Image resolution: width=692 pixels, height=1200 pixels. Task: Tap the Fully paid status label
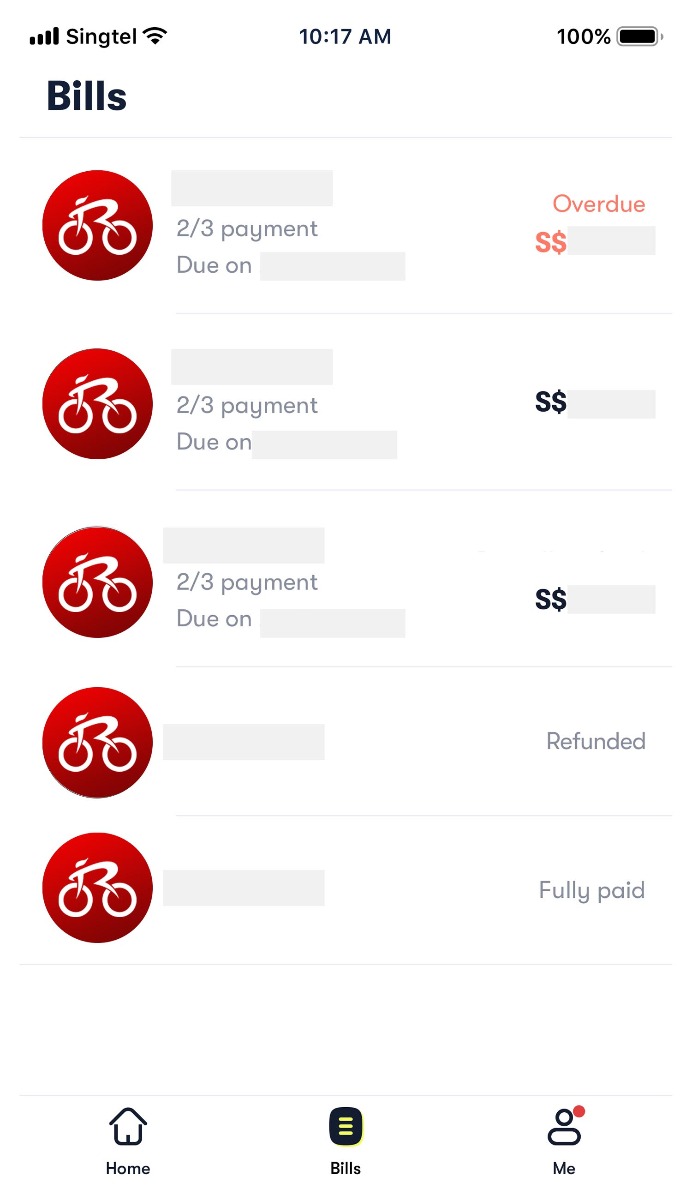[x=591, y=889]
